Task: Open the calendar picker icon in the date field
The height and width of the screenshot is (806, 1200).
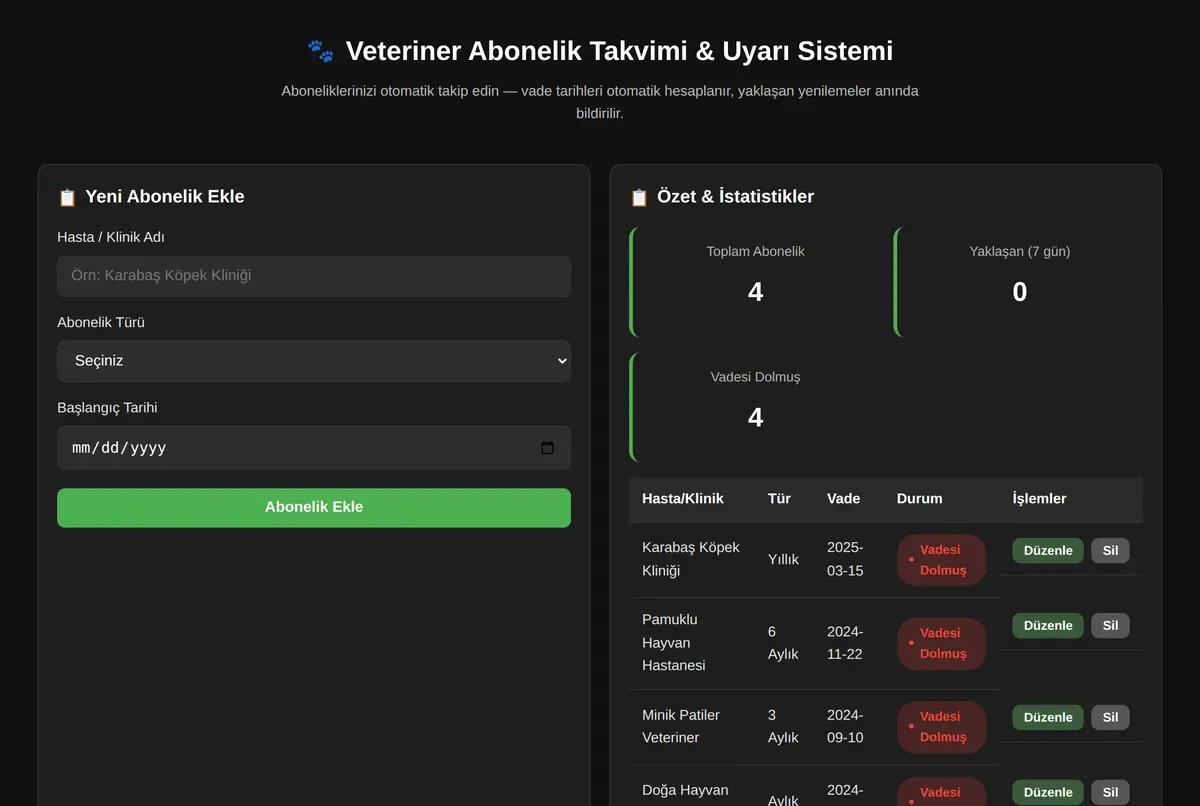Action: pyautogui.click(x=547, y=448)
